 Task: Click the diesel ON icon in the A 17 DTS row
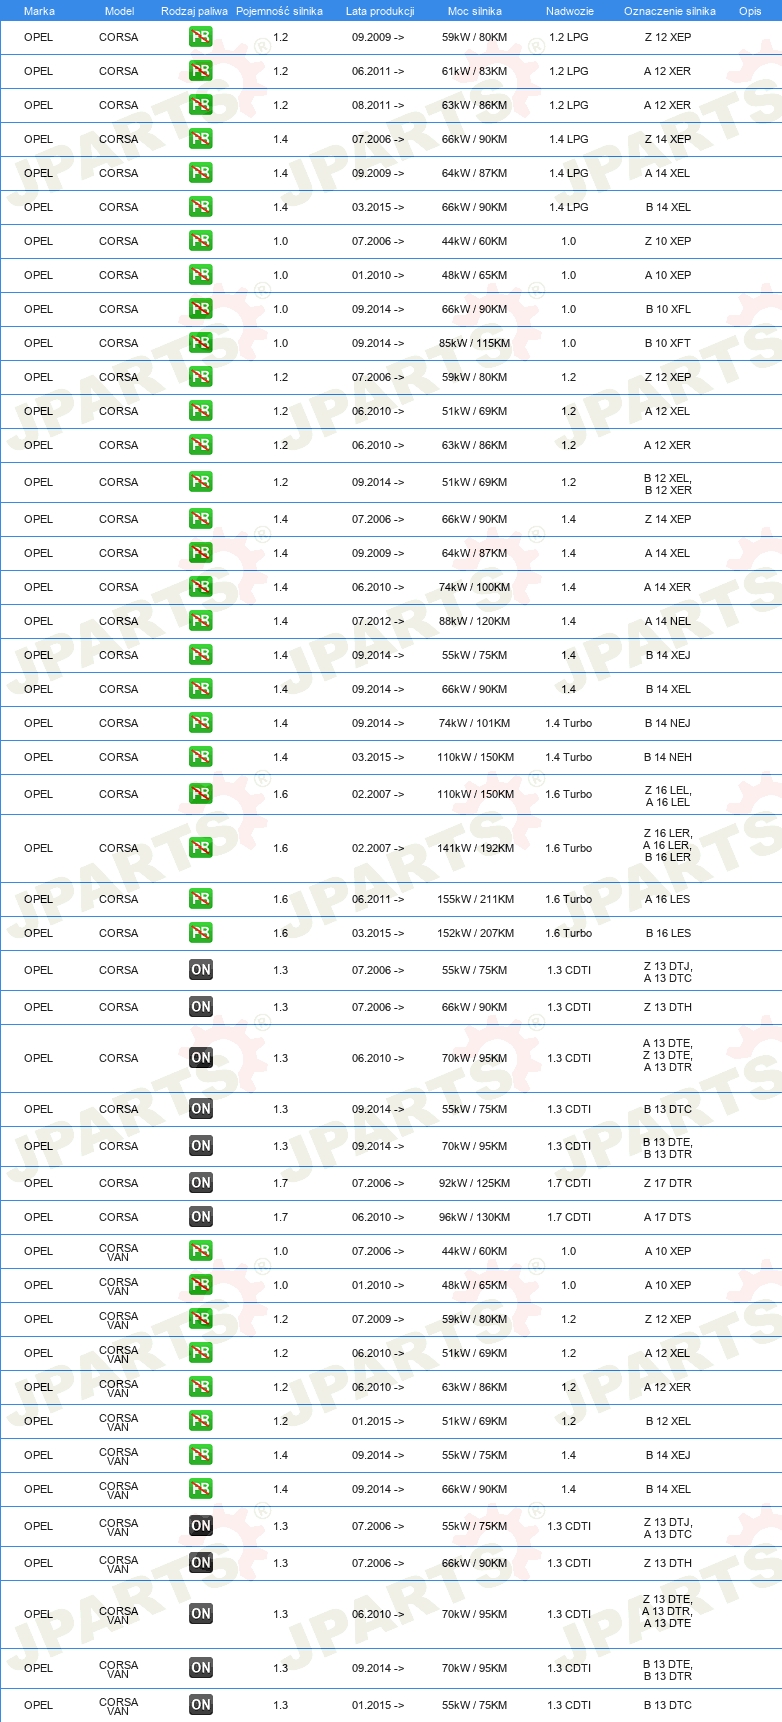pos(200,1217)
